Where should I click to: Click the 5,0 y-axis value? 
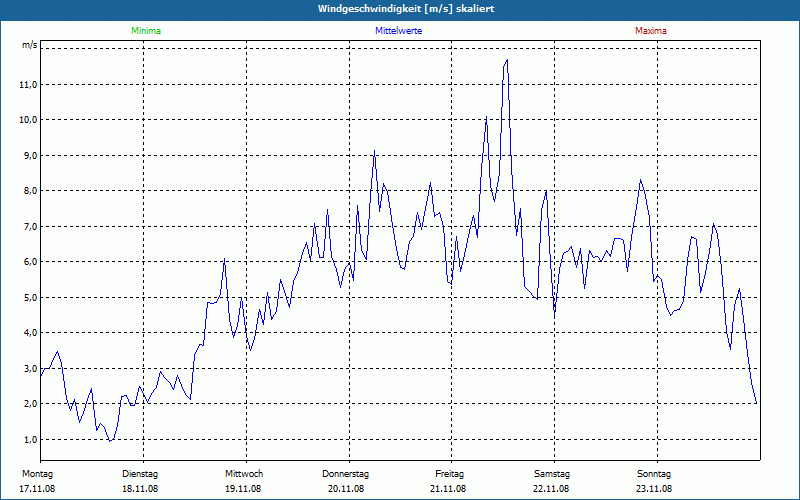[x=30, y=297]
